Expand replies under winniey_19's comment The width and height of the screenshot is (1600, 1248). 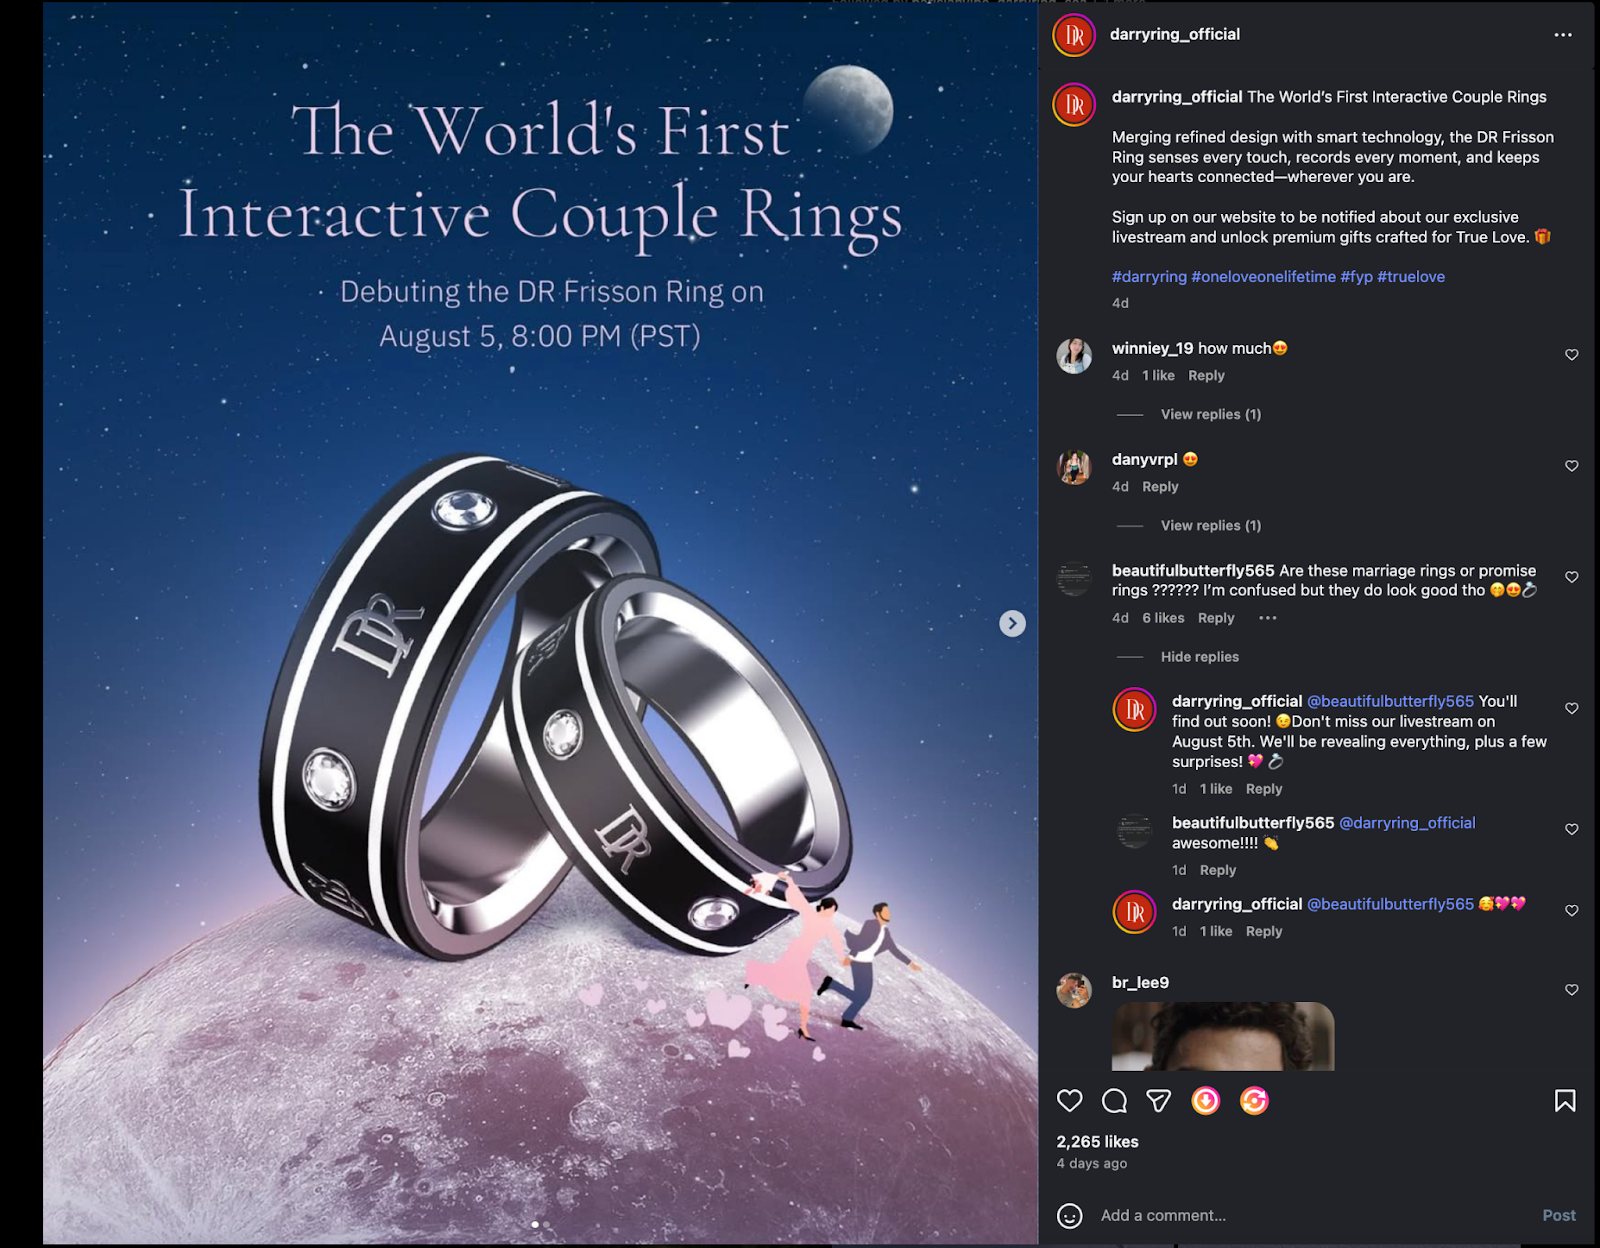pos(1211,414)
